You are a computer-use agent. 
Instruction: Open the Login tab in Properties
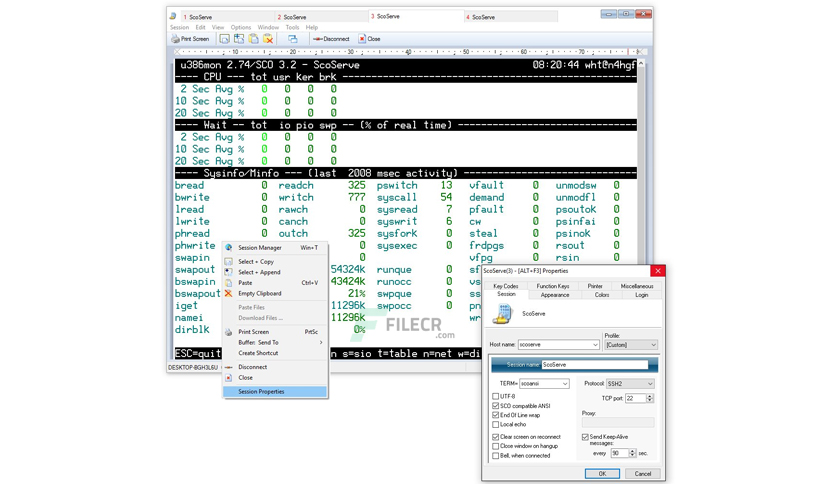click(642, 295)
